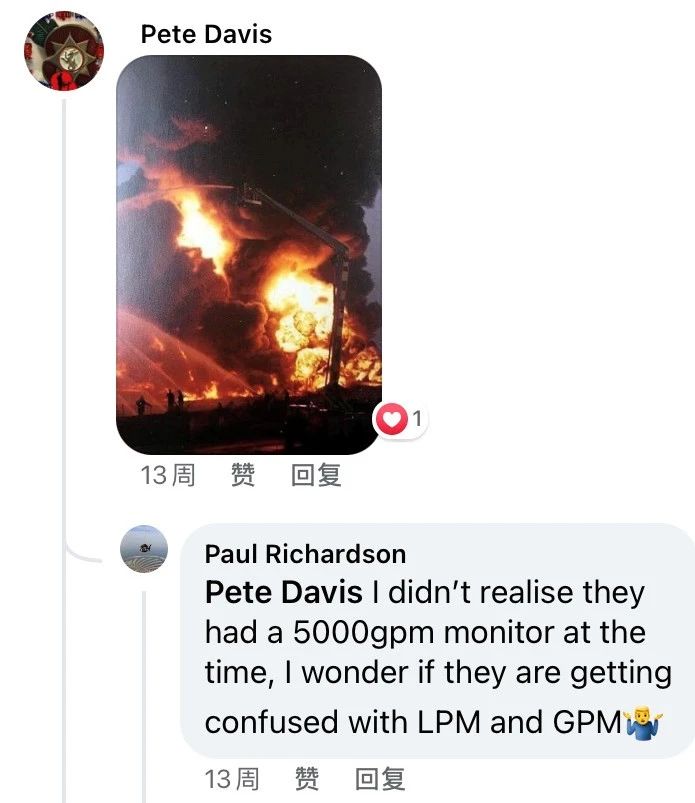Open Paul Richardson's name link
This screenshot has height=803, width=695.
305,554
